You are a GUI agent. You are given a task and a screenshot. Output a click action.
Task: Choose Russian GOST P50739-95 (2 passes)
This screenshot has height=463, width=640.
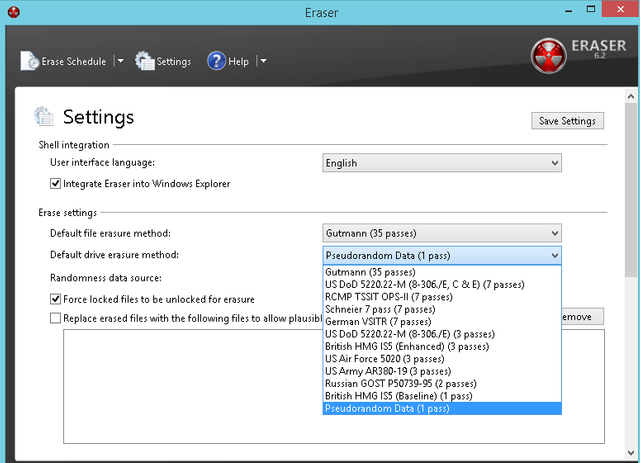442,383
